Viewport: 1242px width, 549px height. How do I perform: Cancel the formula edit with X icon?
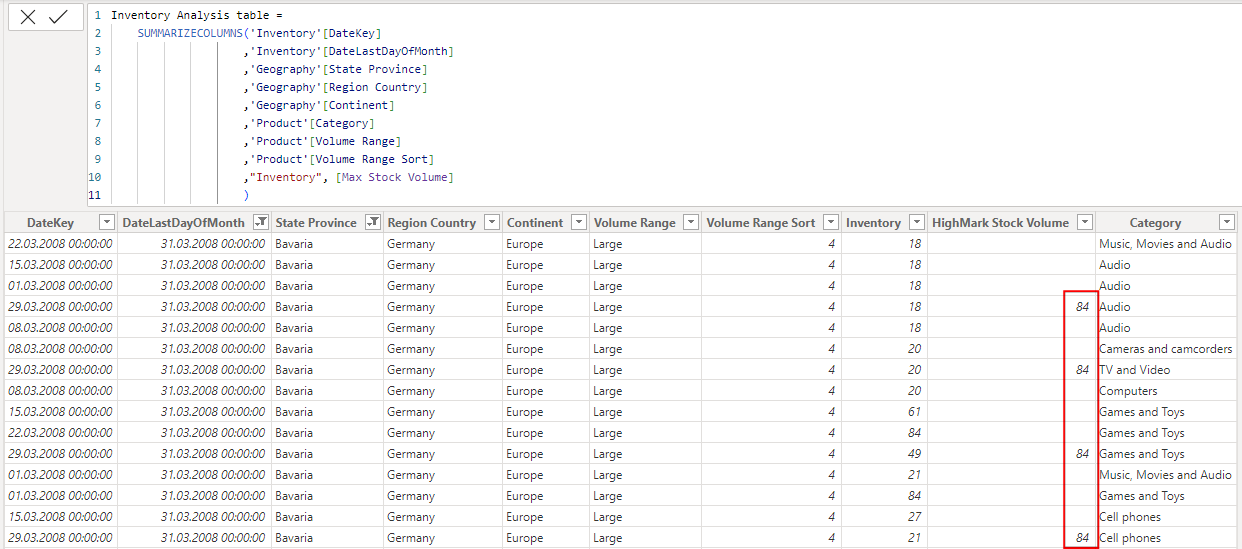(28, 17)
